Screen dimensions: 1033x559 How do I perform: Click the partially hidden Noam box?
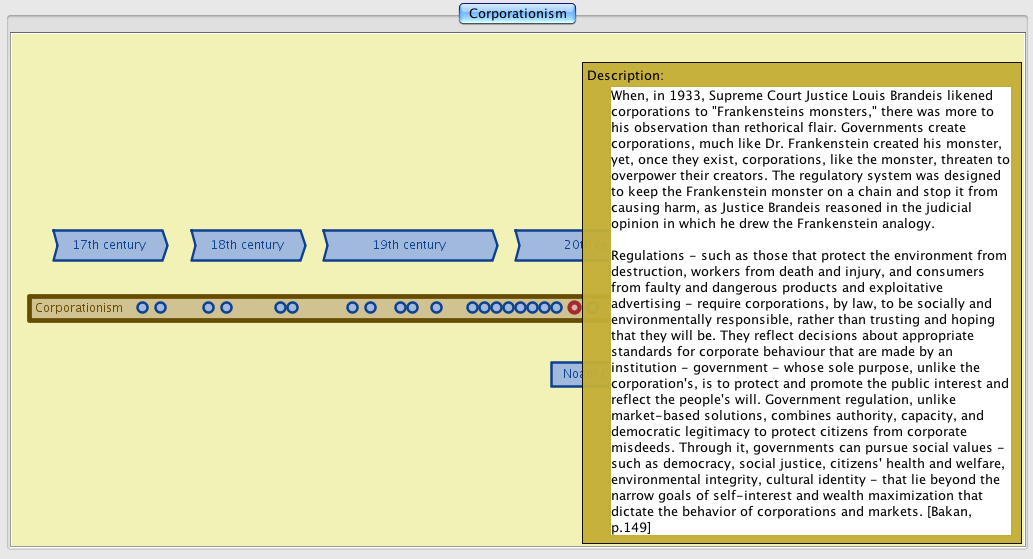pyautogui.click(x=567, y=374)
